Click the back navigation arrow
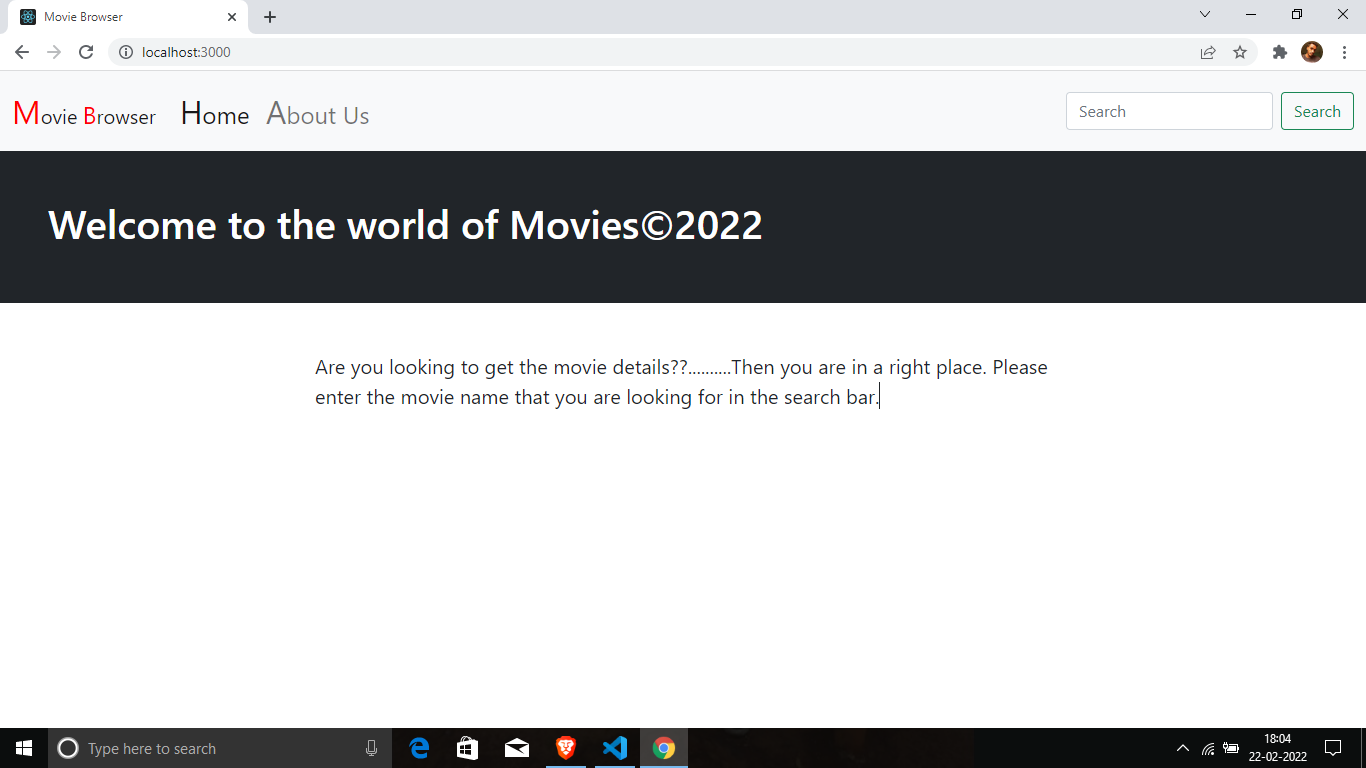This screenshot has width=1366, height=768. tap(21, 52)
